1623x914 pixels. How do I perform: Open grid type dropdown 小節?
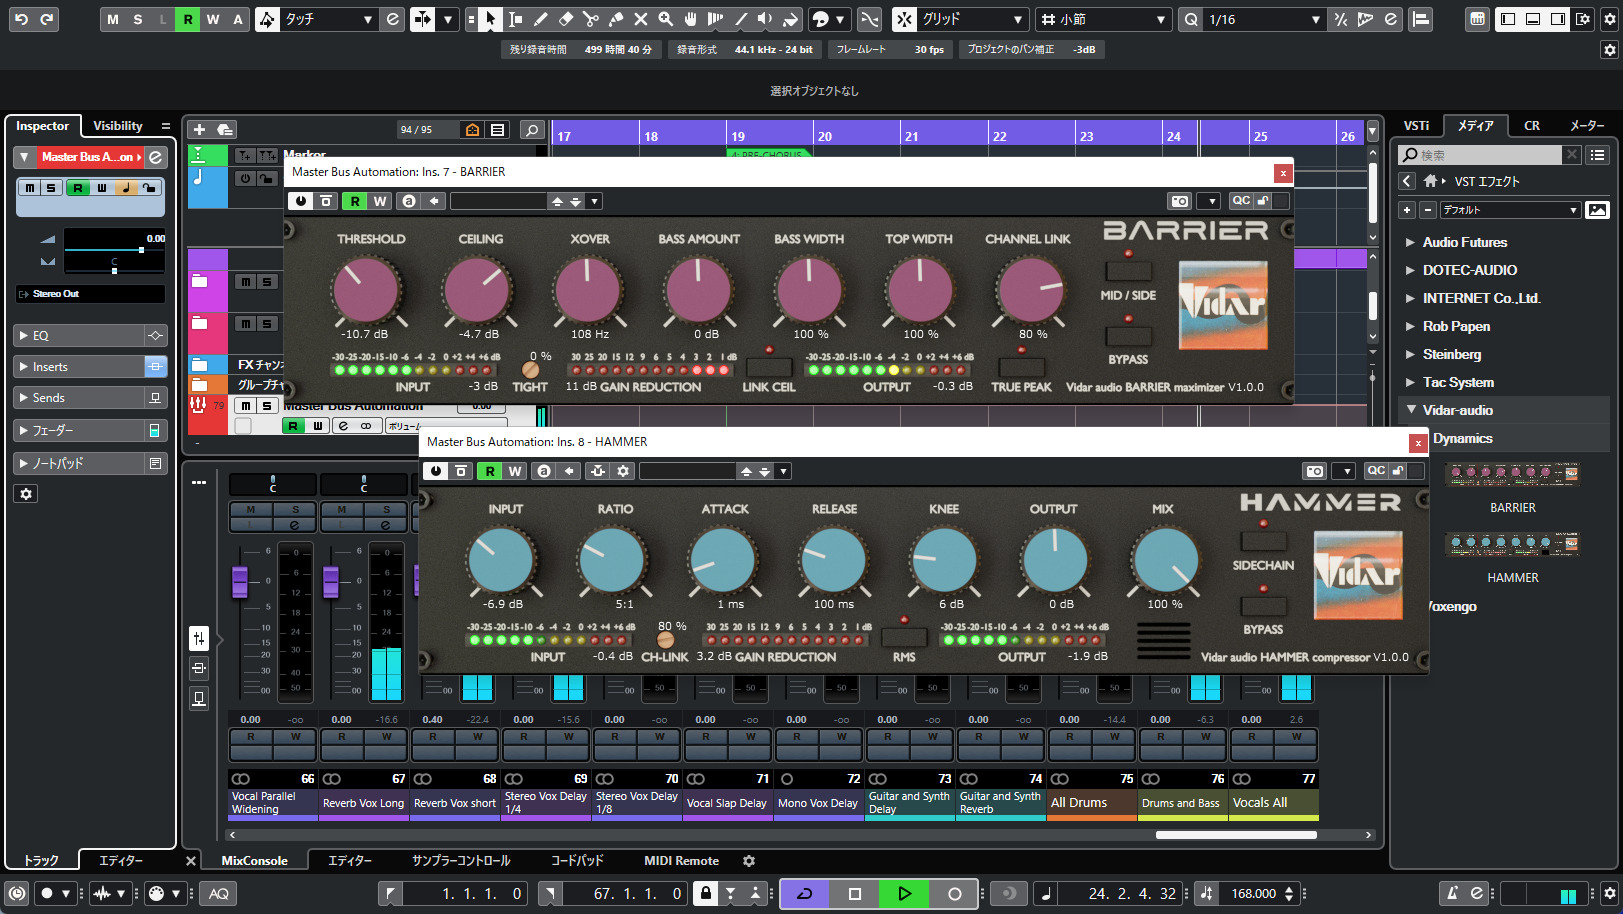click(x=1103, y=19)
